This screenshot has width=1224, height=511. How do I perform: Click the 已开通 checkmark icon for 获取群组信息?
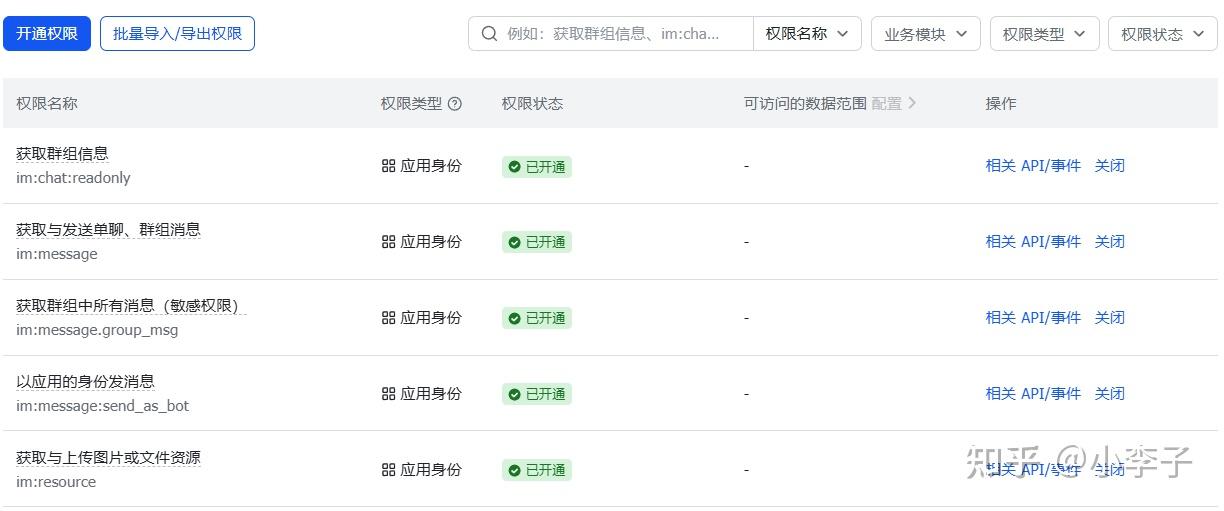click(x=515, y=167)
